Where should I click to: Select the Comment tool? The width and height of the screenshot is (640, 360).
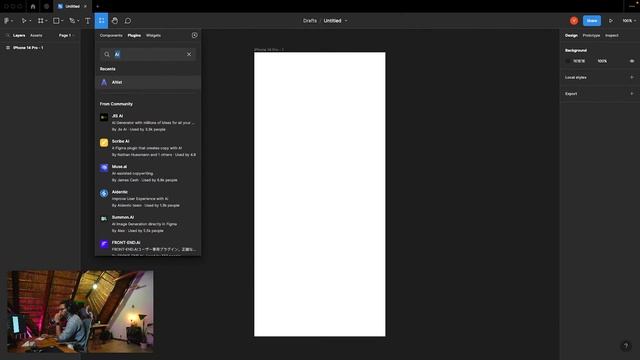click(128, 20)
